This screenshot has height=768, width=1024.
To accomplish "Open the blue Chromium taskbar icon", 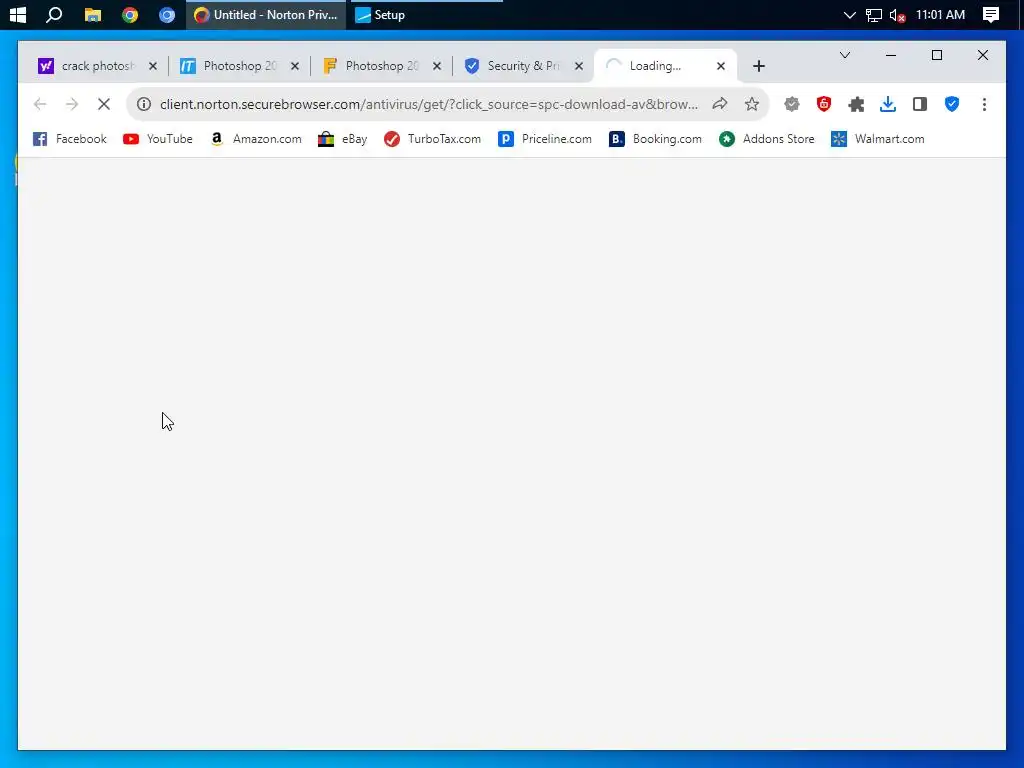I will click(x=167, y=14).
